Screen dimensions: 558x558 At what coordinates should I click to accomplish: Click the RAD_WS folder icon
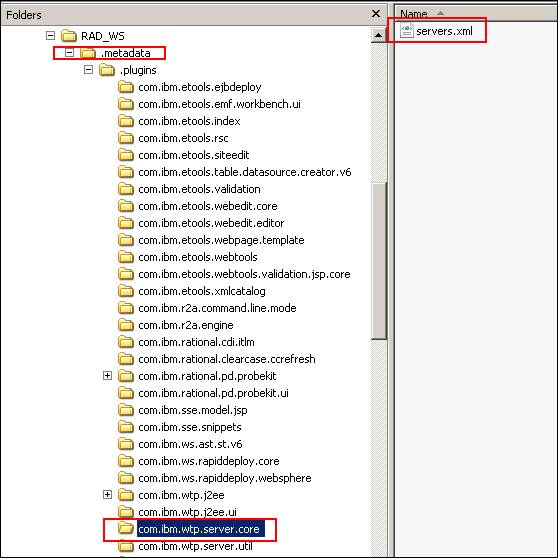[x=69, y=36]
